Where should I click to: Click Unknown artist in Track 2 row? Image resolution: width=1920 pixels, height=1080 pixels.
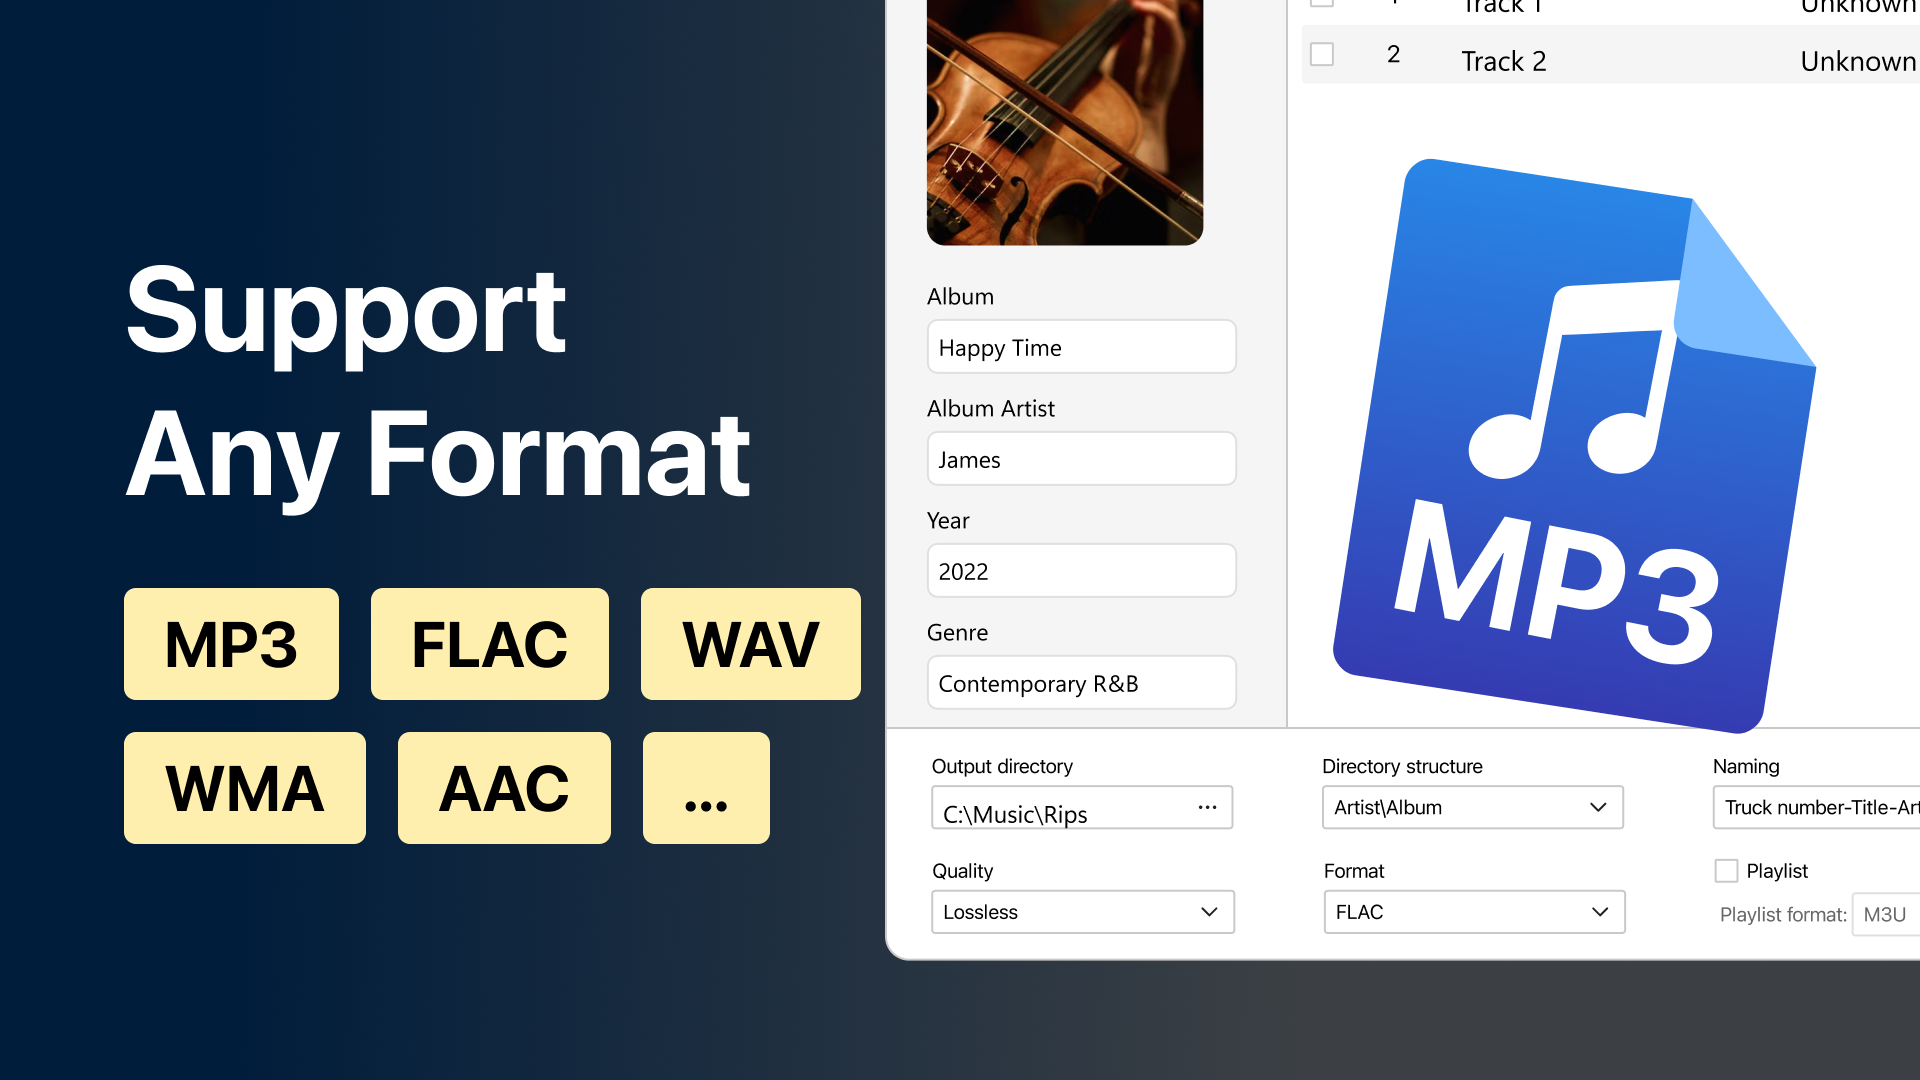click(x=1858, y=61)
